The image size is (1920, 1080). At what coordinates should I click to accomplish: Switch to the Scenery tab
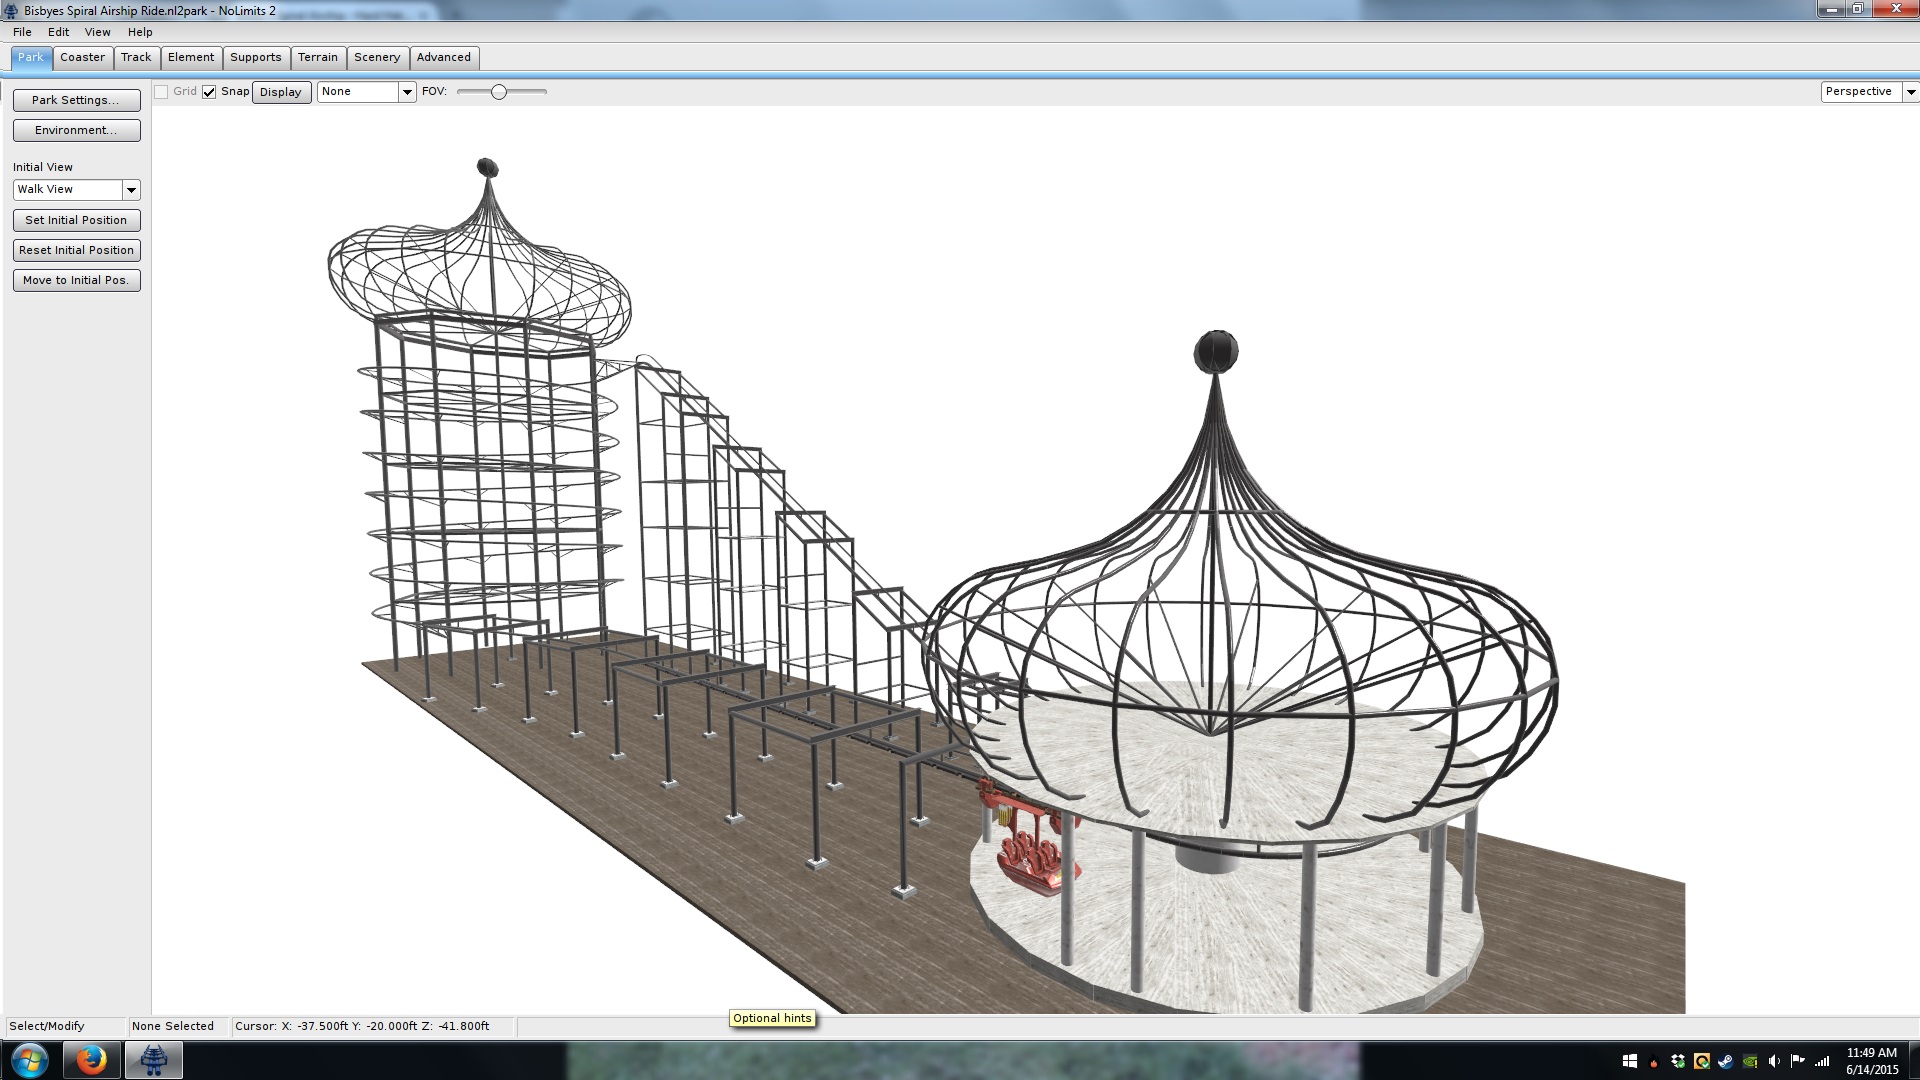coord(376,58)
